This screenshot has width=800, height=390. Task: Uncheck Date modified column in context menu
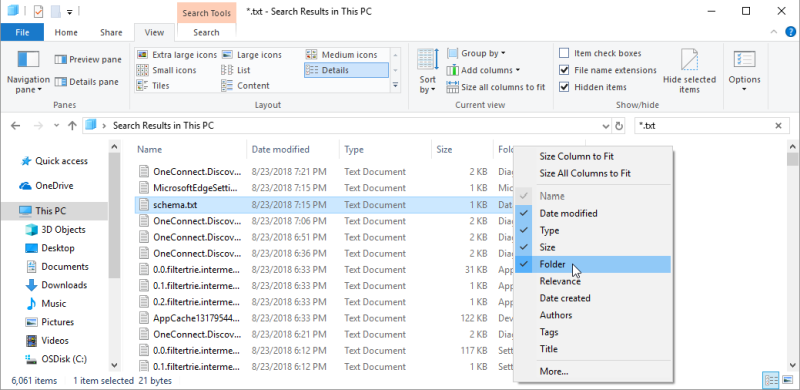(x=593, y=213)
